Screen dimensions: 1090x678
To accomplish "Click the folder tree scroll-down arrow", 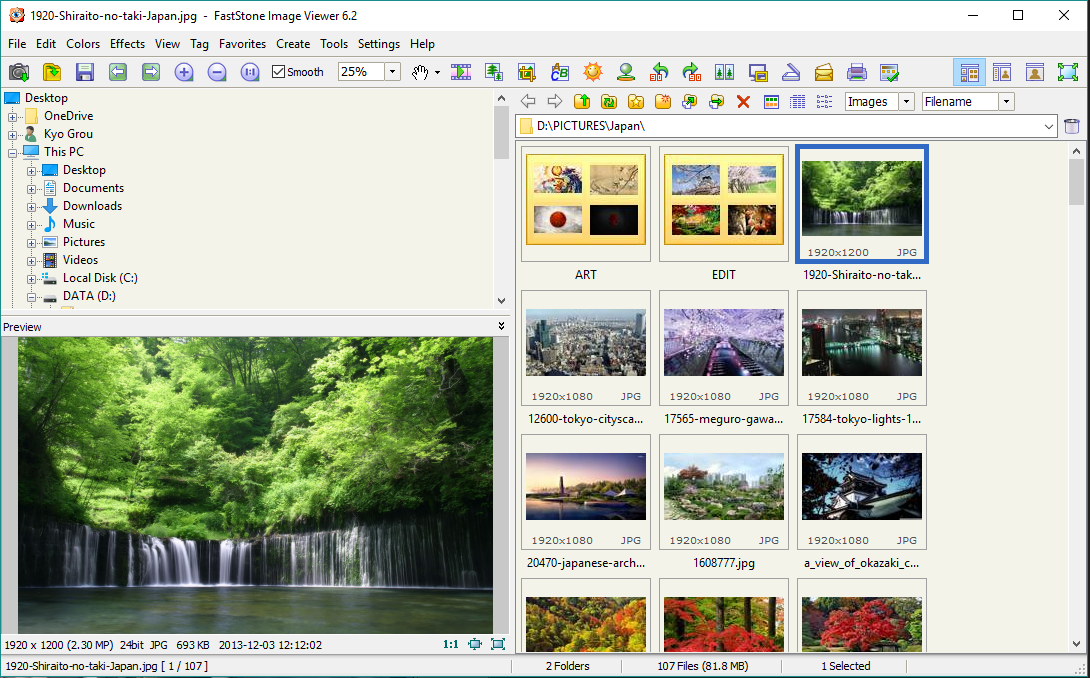I will click(501, 300).
